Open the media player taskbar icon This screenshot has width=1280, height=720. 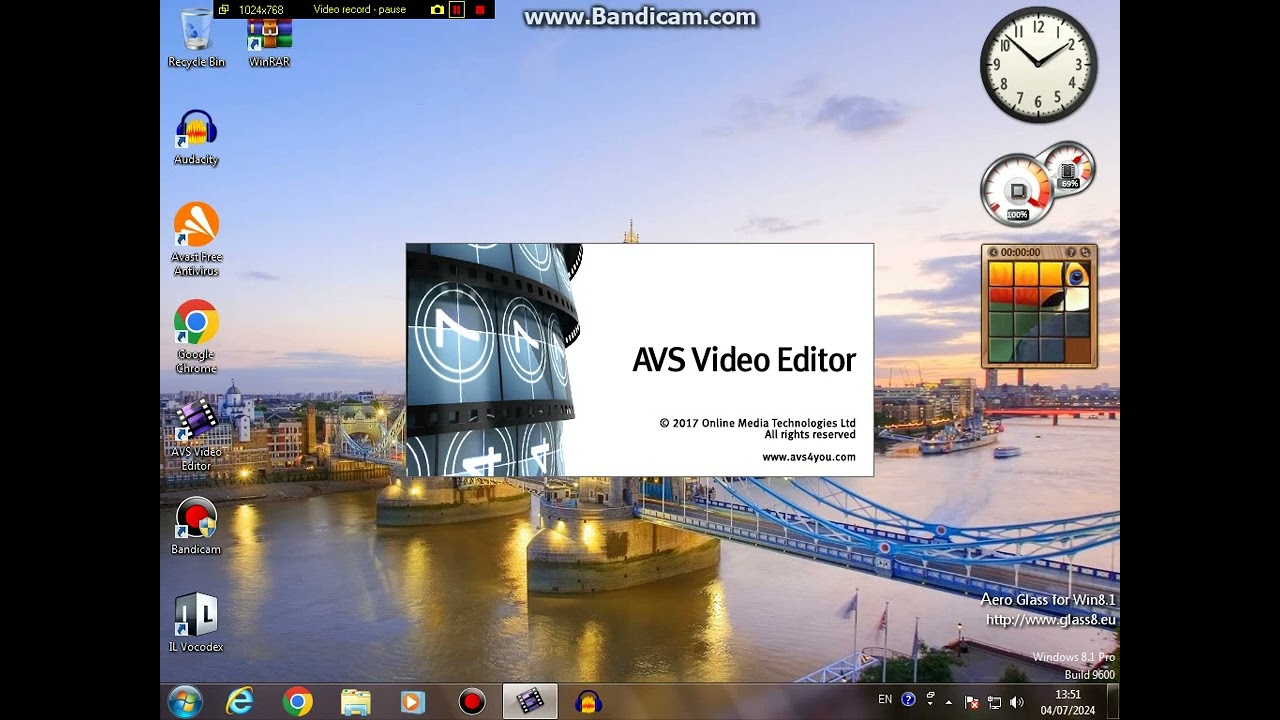click(412, 702)
